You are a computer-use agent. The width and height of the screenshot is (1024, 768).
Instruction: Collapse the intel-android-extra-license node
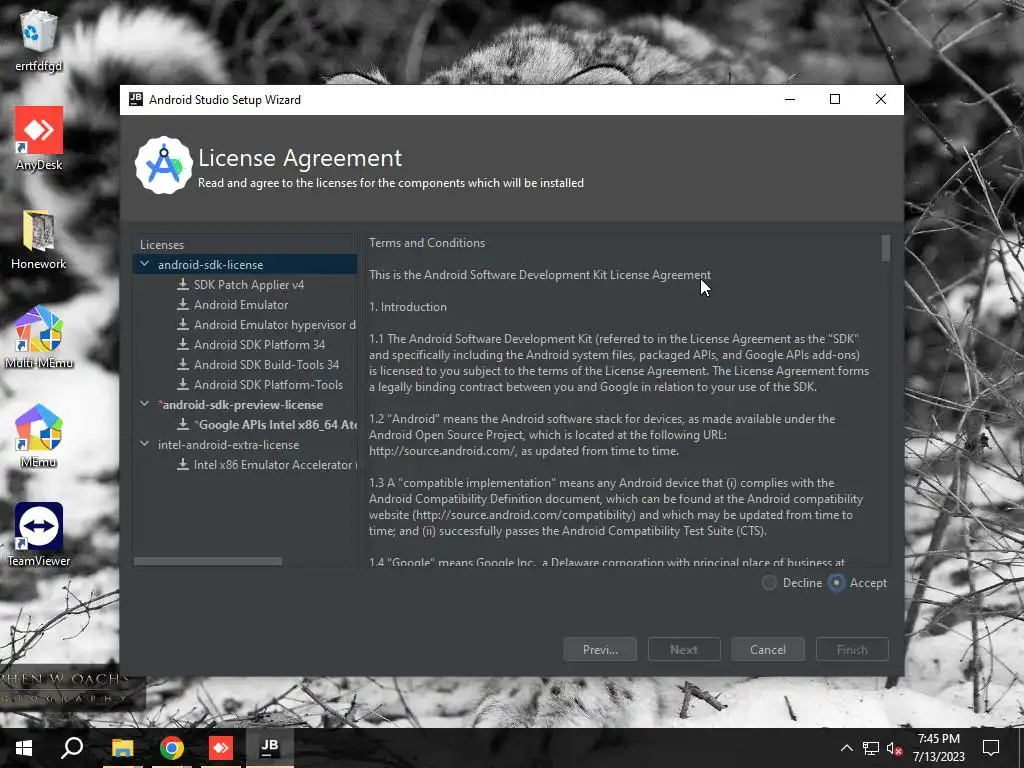[144, 444]
